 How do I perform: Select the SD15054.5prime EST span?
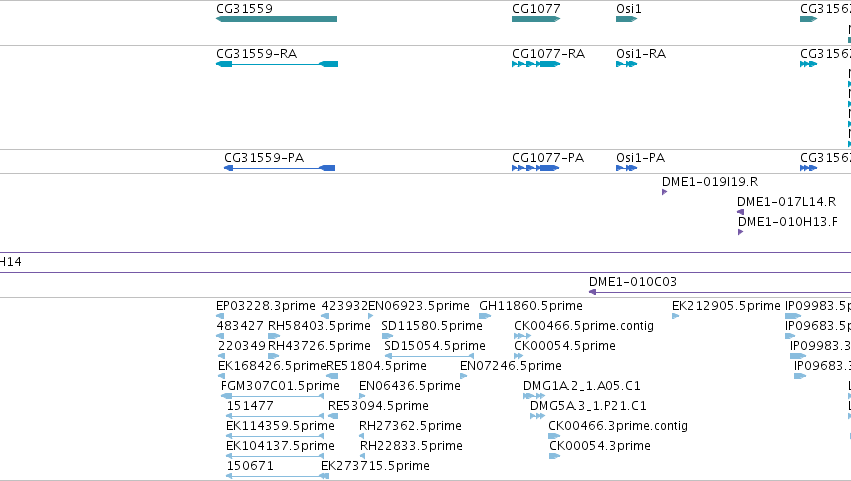point(429,356)
